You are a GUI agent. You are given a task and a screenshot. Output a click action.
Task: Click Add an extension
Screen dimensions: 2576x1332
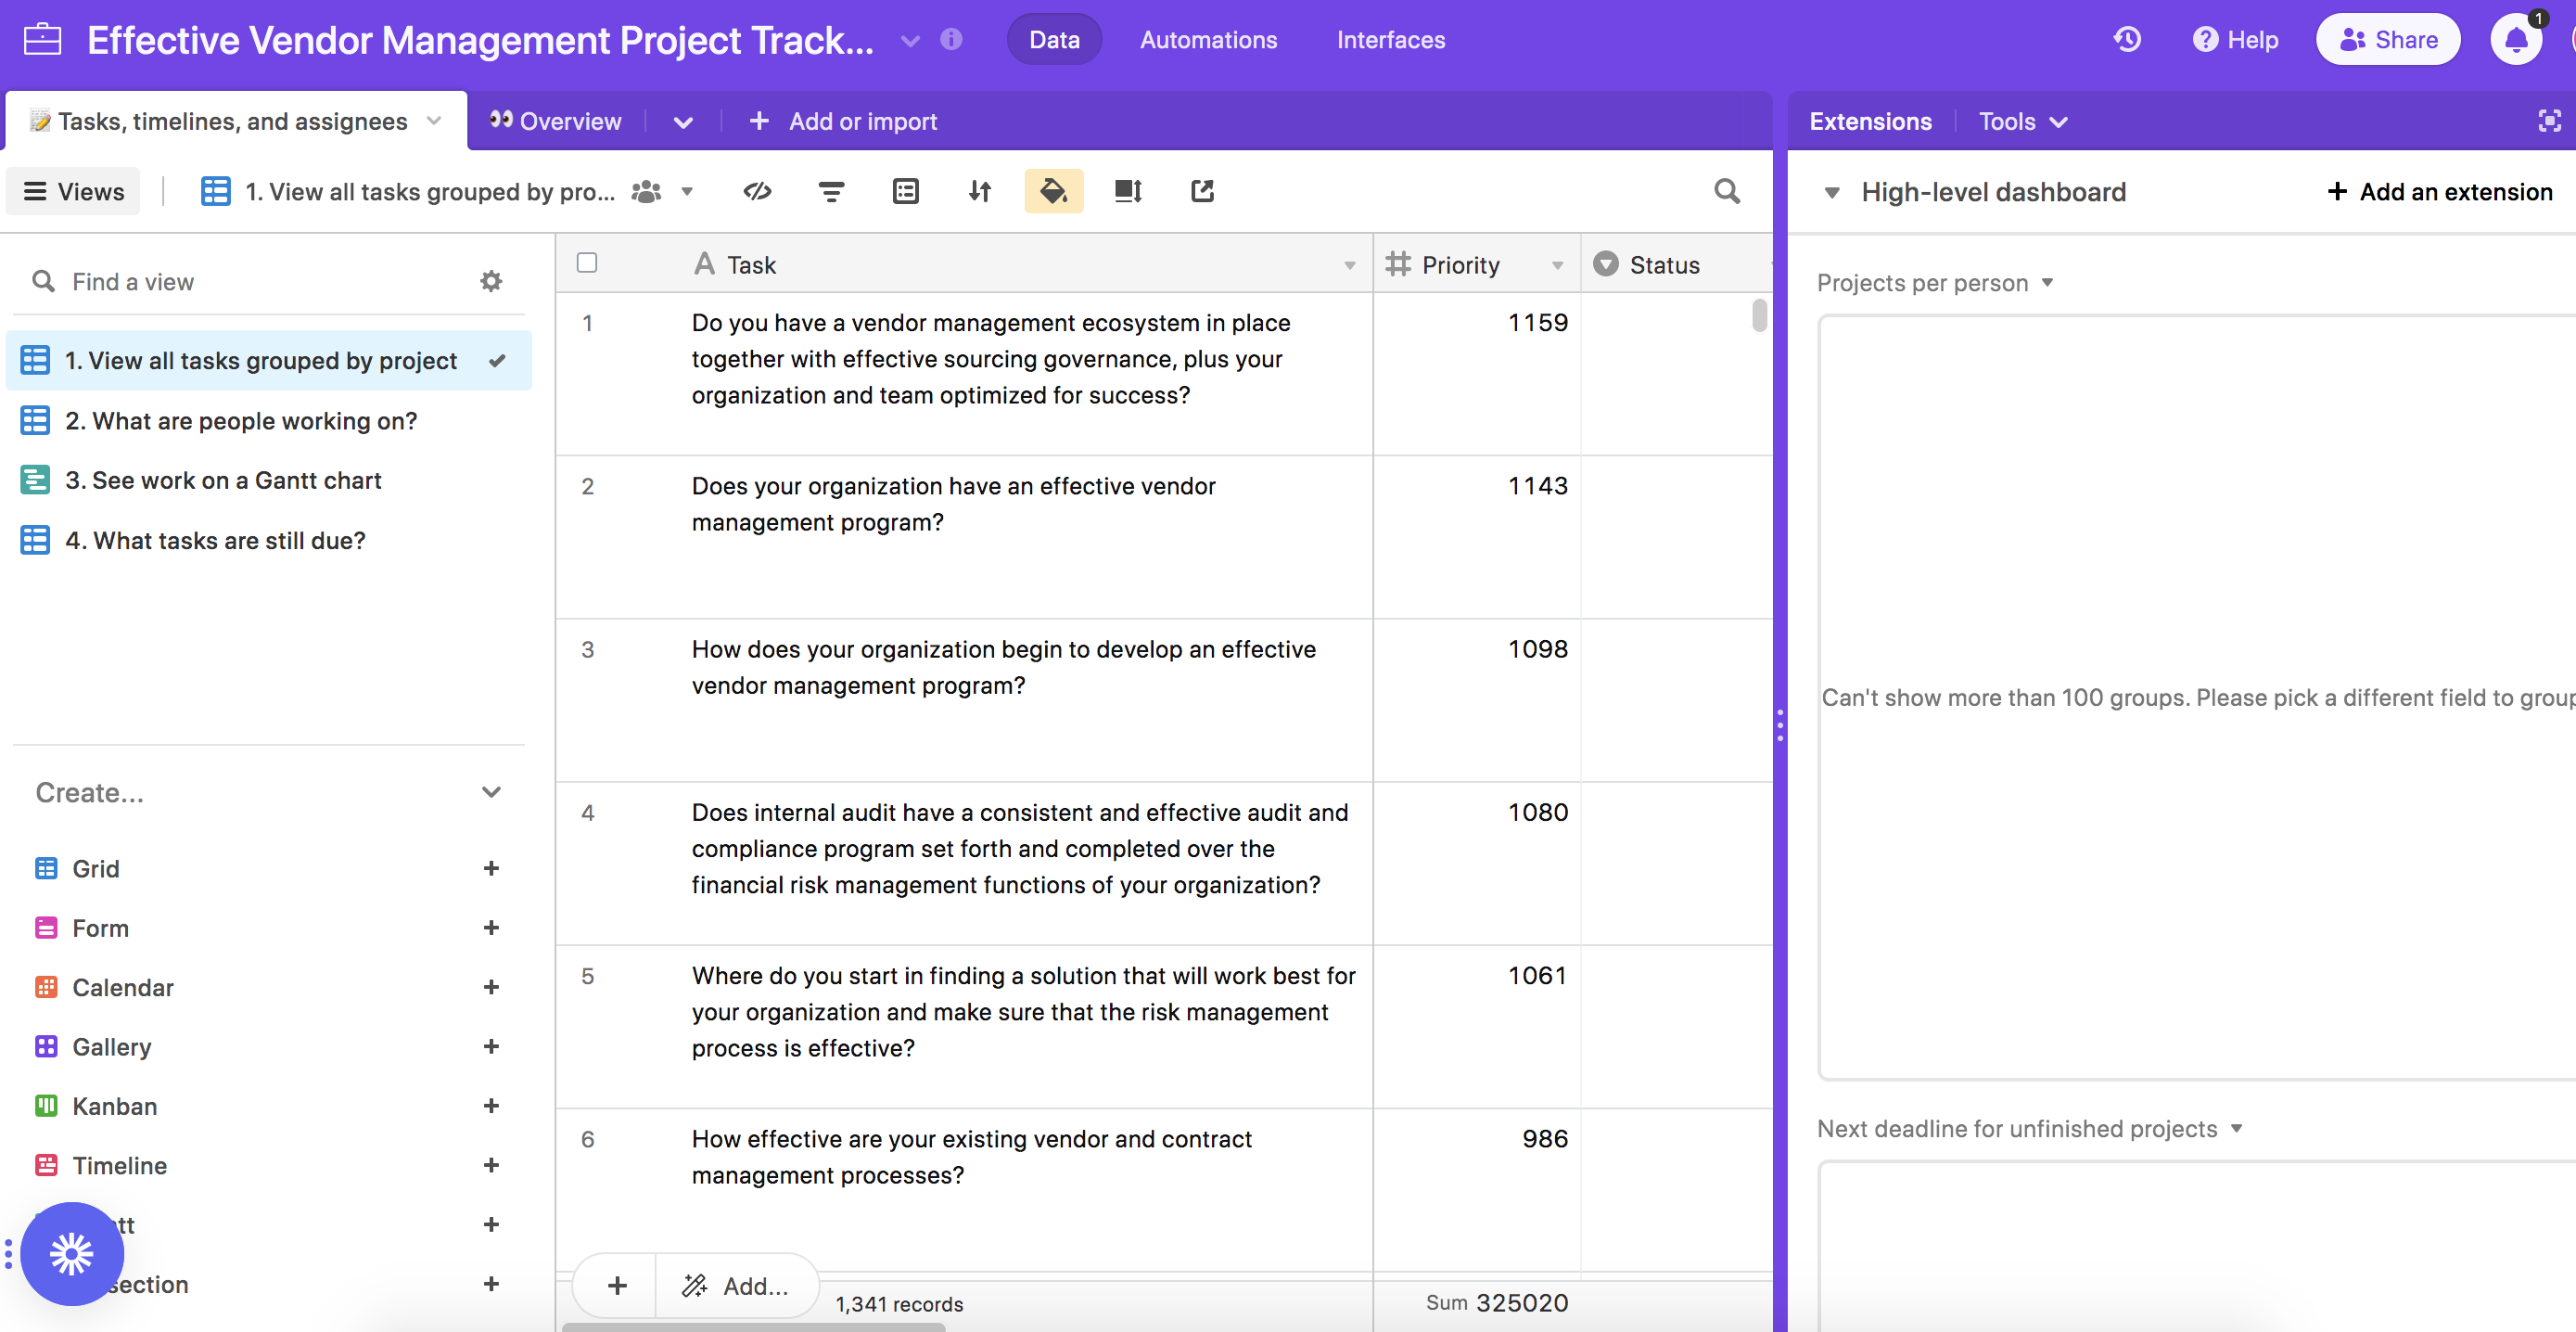pos(2439,192)
